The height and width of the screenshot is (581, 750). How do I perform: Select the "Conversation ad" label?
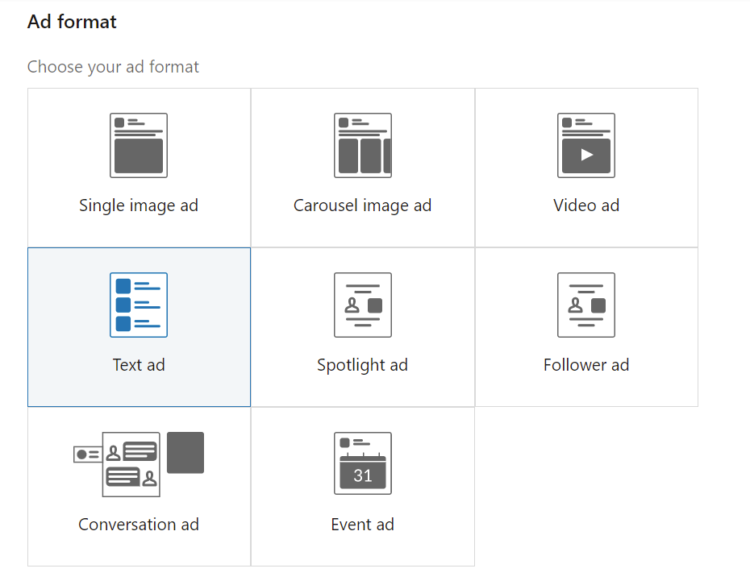[x=138, y=524]
